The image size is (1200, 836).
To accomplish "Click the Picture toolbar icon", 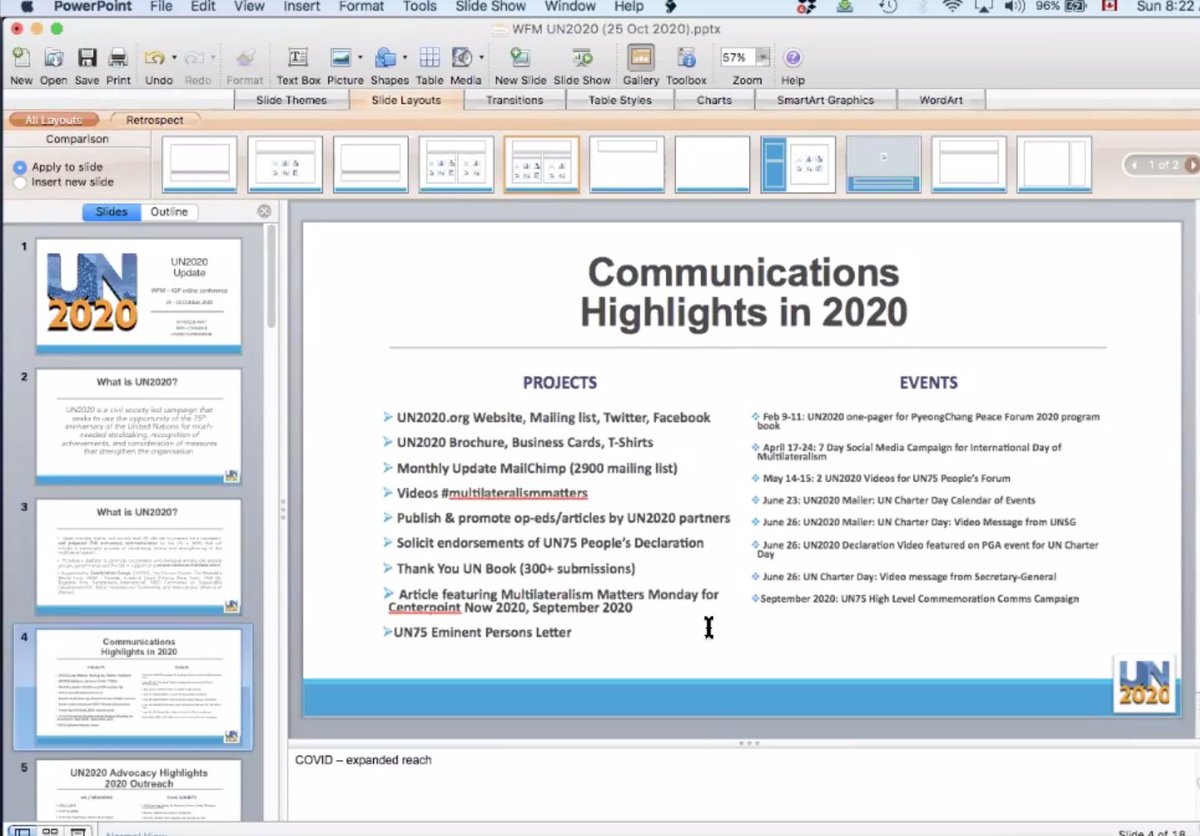I will [x=341, y=59].
